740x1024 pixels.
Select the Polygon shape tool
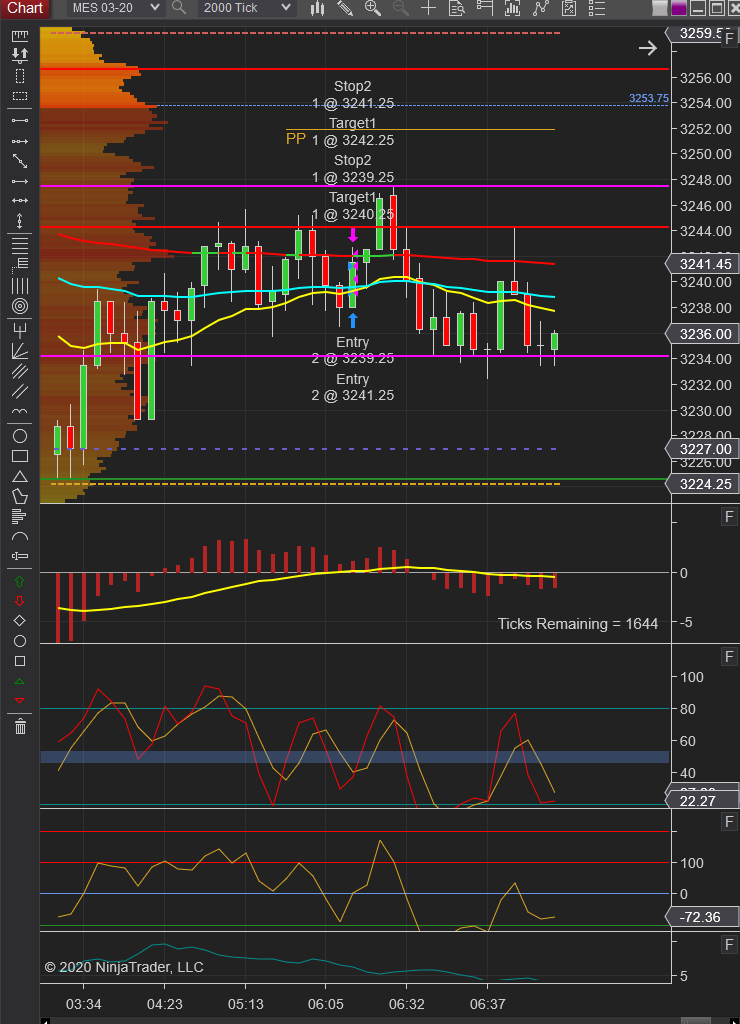(x=20, y=496)
